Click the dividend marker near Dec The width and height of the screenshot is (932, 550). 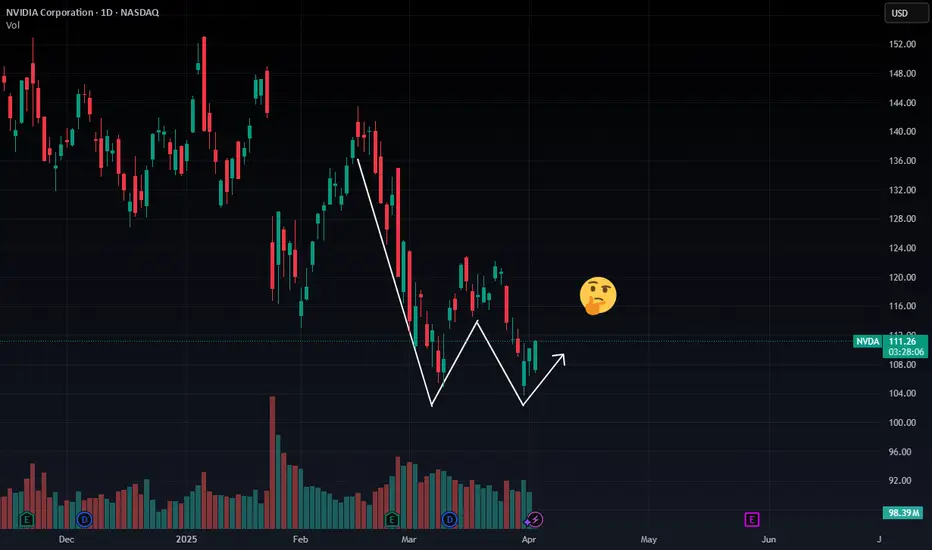pyautogui.click(x=84, y=520)
